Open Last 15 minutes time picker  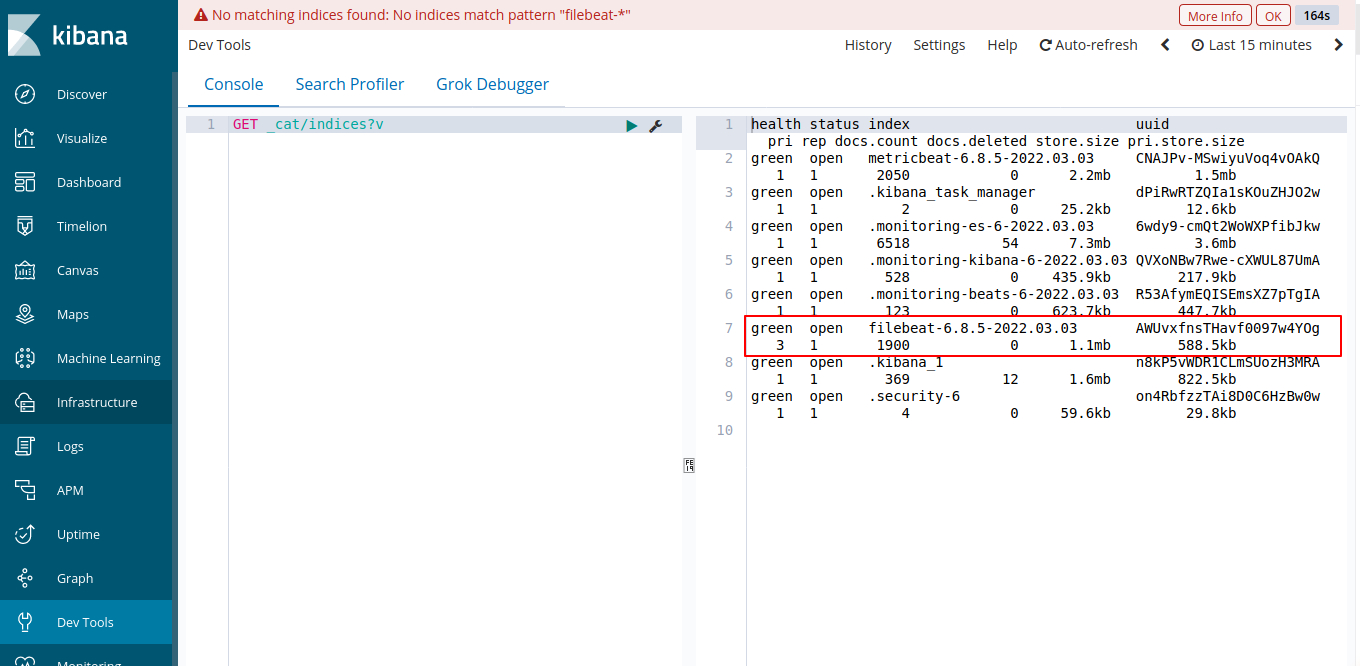[x=1251, y=45]
